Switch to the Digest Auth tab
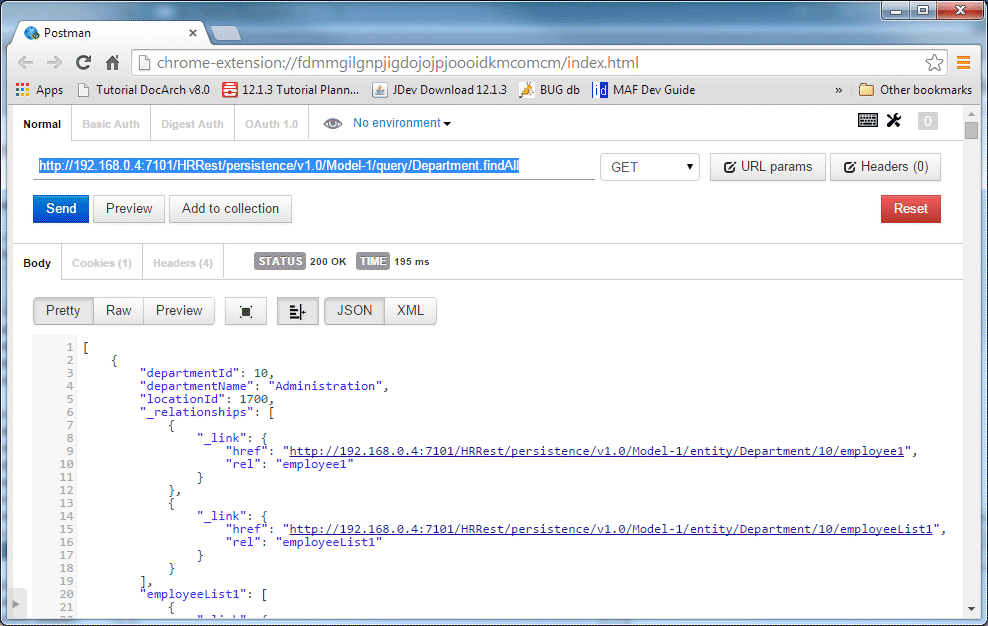Screen dimensions: 988x626 [192, 124]
